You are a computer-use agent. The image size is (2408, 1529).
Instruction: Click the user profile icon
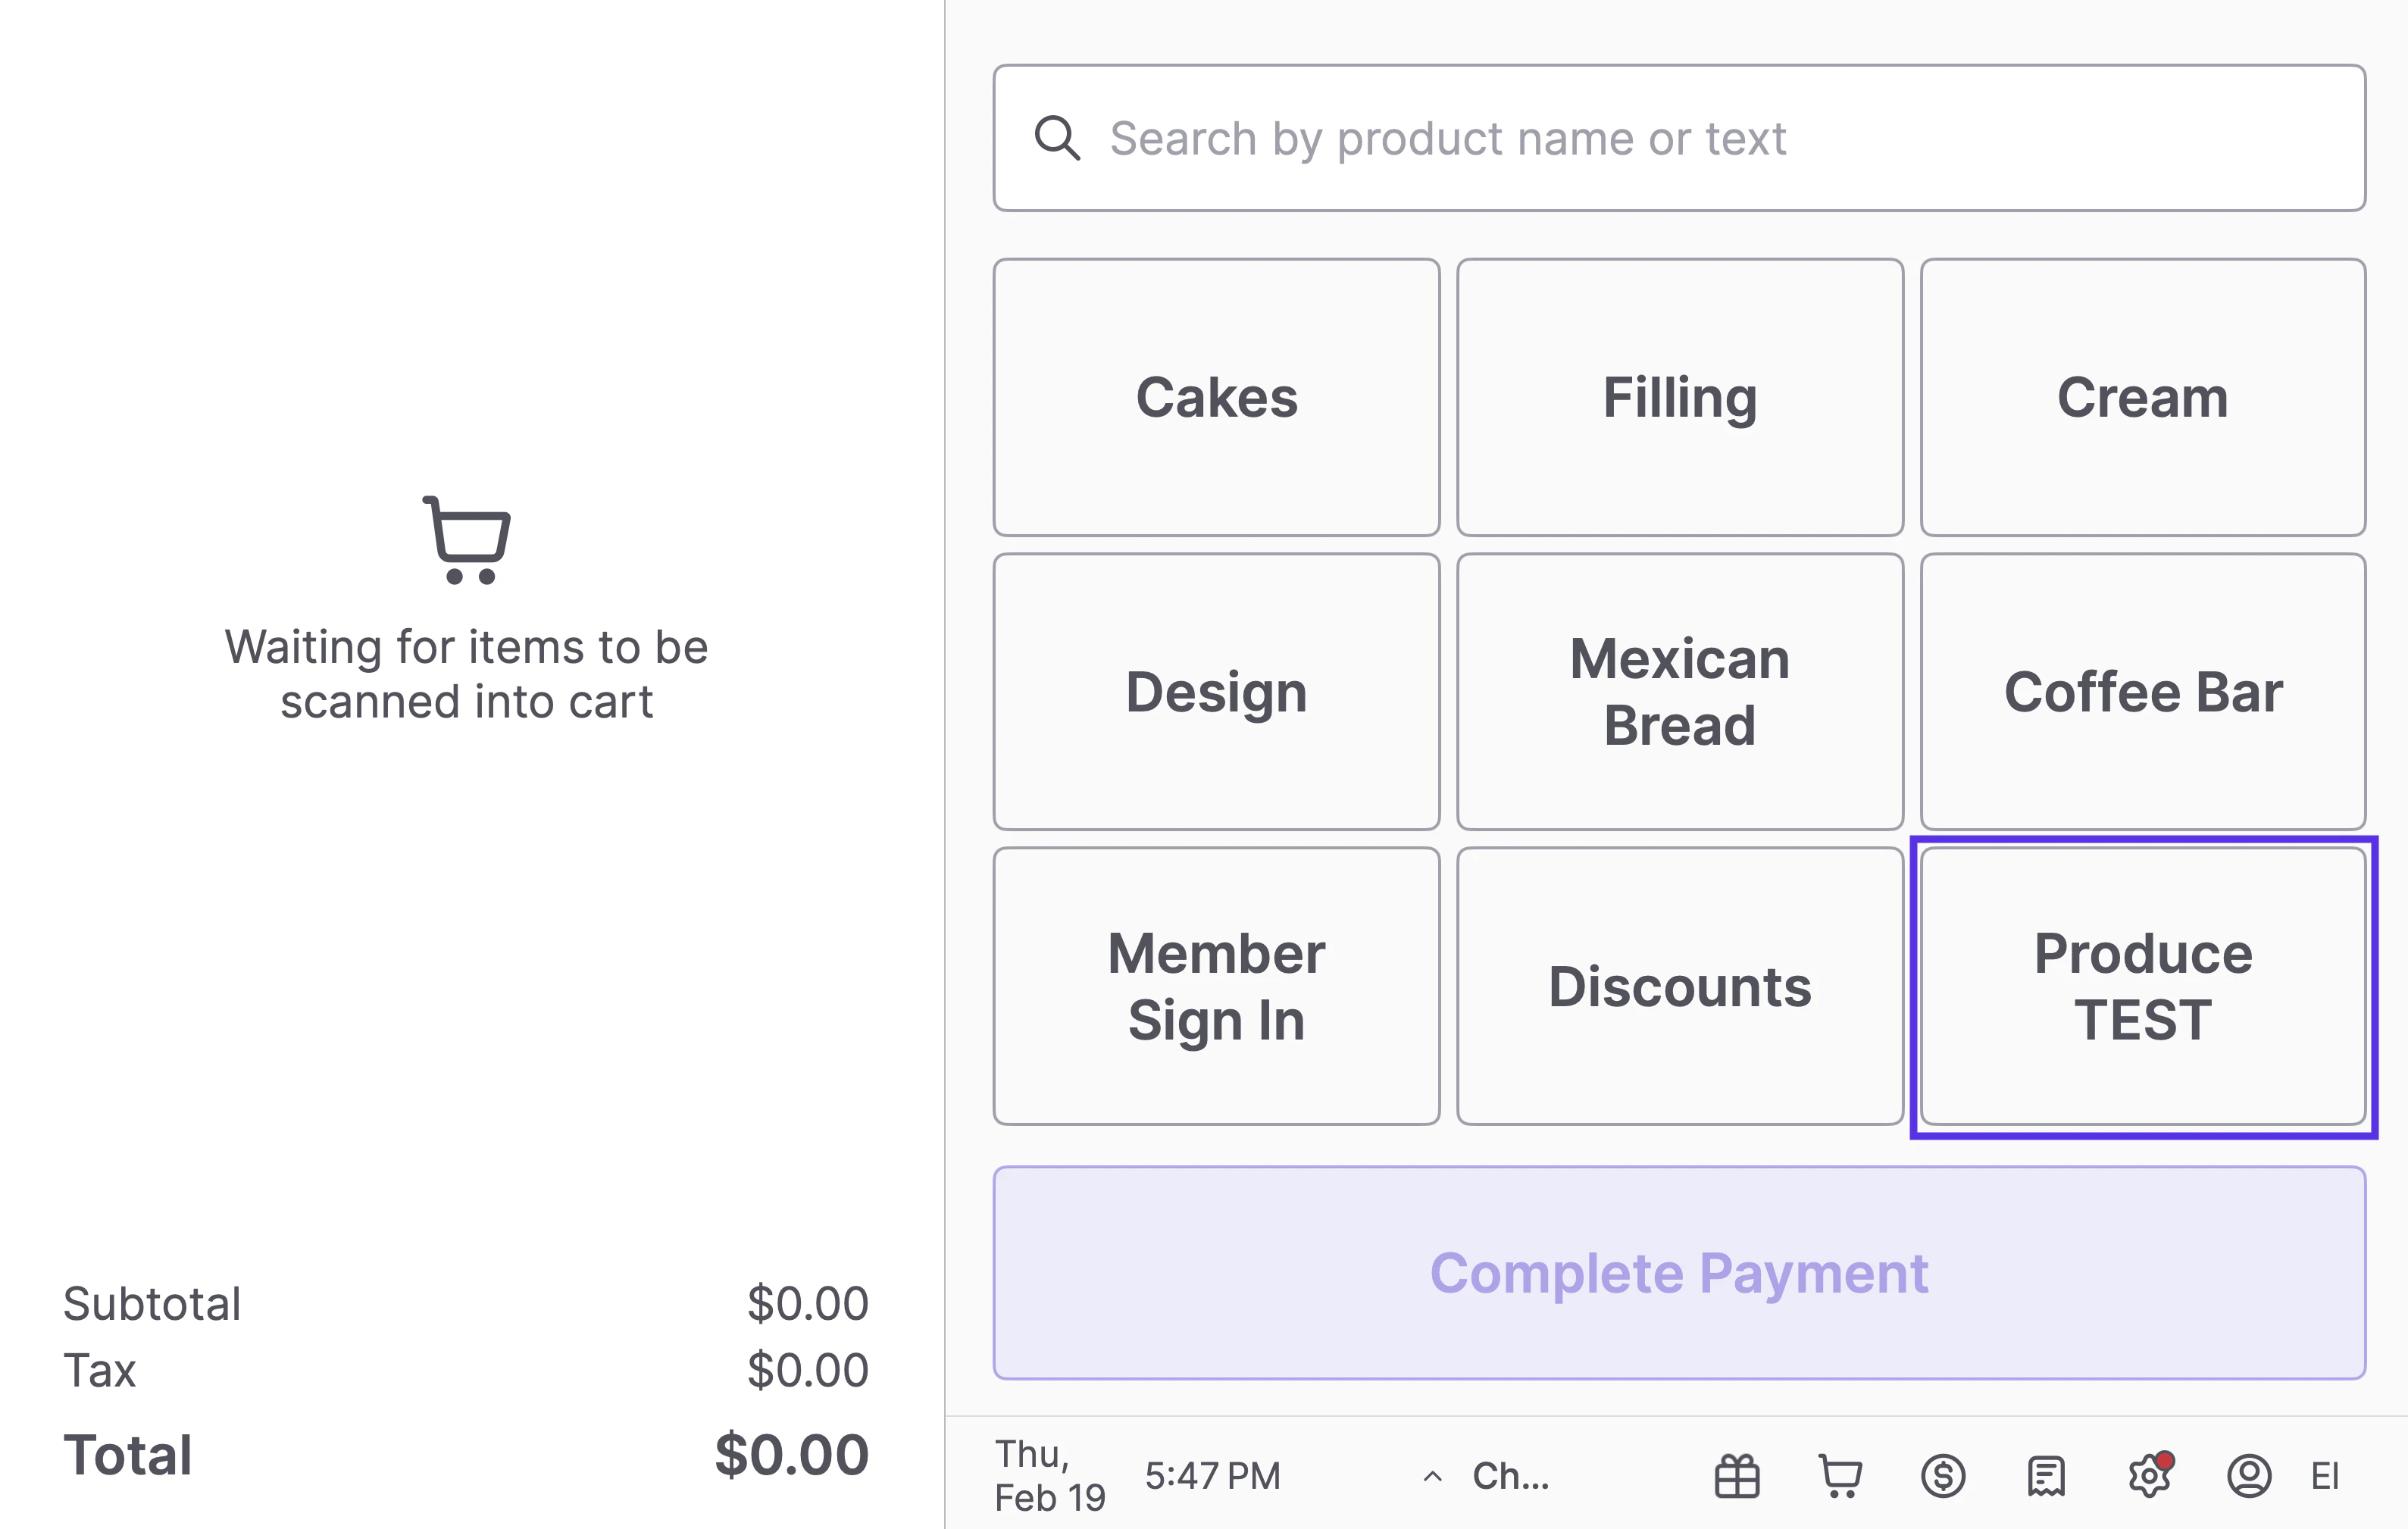point(2249,1476)
